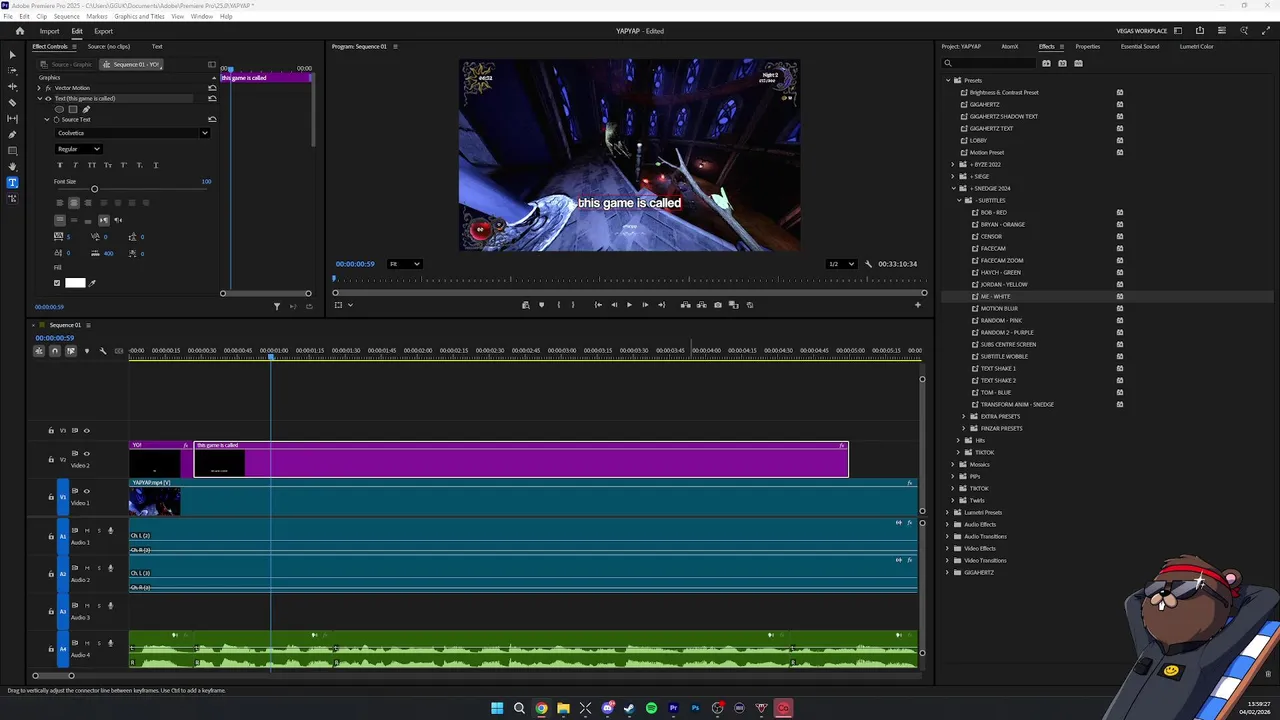Open the Coolvetica font dropdown
Viewport: 1280px width, 720px height.
[x=133, y=133]
